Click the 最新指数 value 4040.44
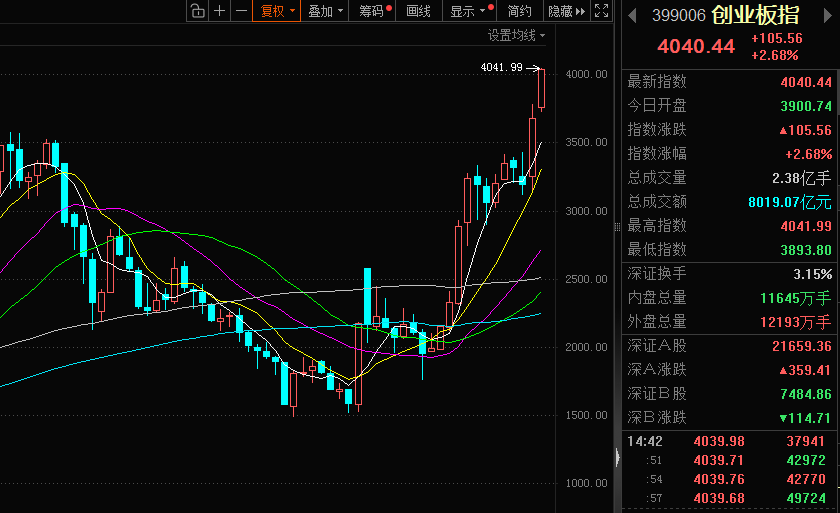The image size is (840, 513). (806, 82)
